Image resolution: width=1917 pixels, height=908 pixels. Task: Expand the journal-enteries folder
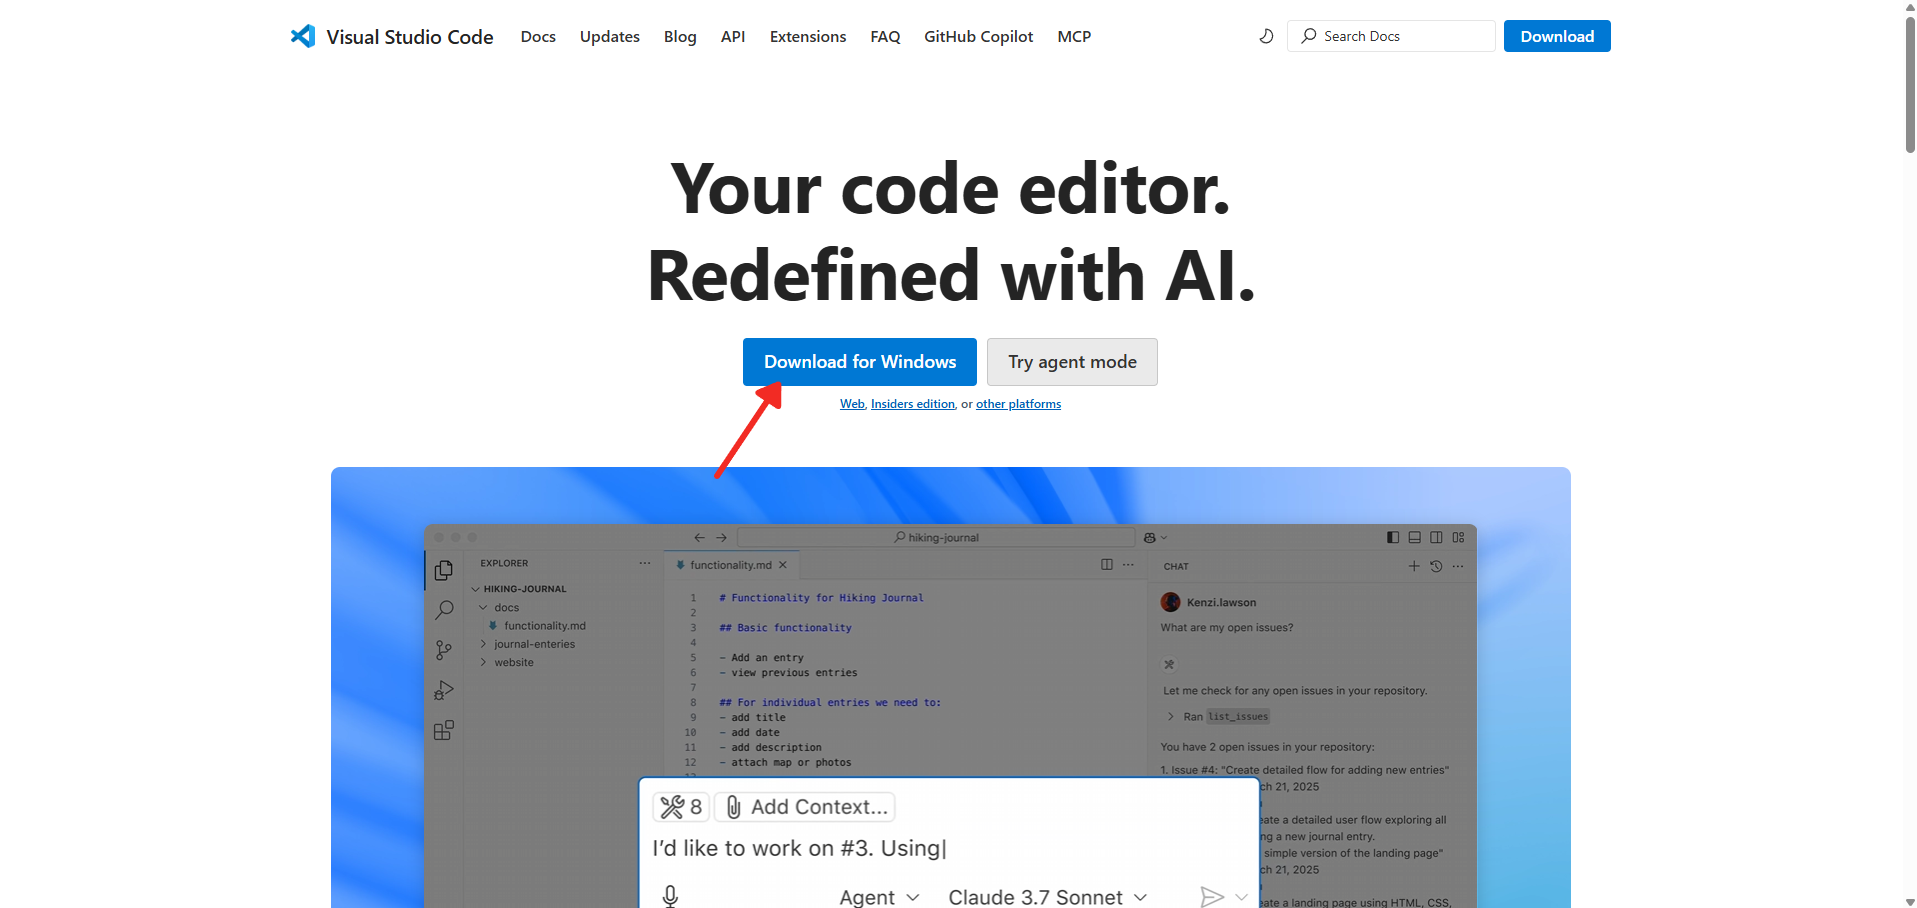point(534,644)
